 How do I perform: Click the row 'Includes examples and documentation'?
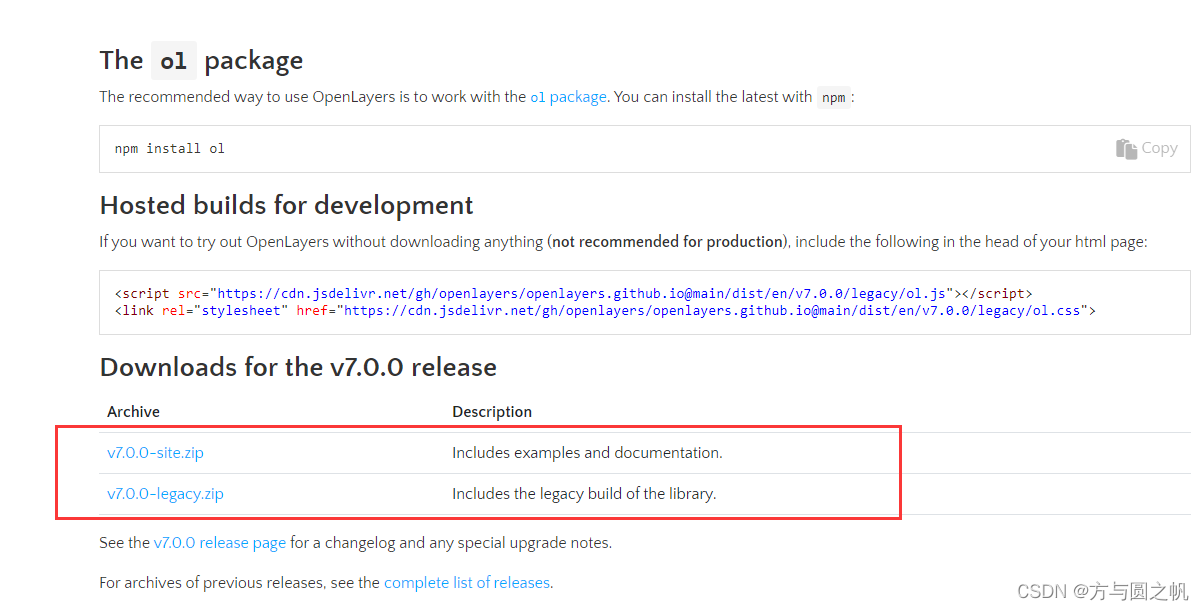(x=587, y=452)
